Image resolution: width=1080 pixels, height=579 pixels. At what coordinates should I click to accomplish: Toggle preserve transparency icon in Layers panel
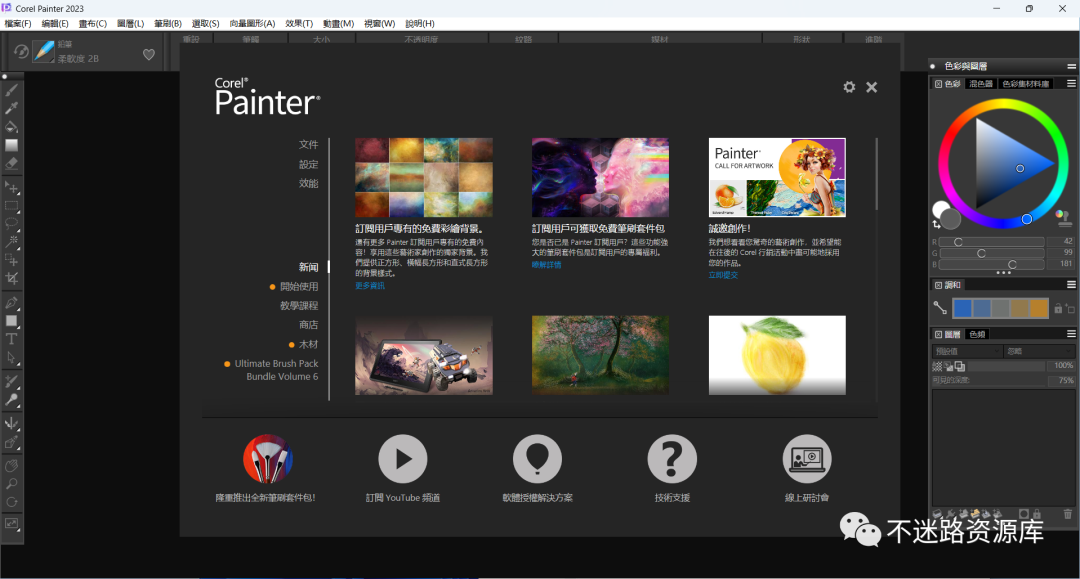point(937,366)
